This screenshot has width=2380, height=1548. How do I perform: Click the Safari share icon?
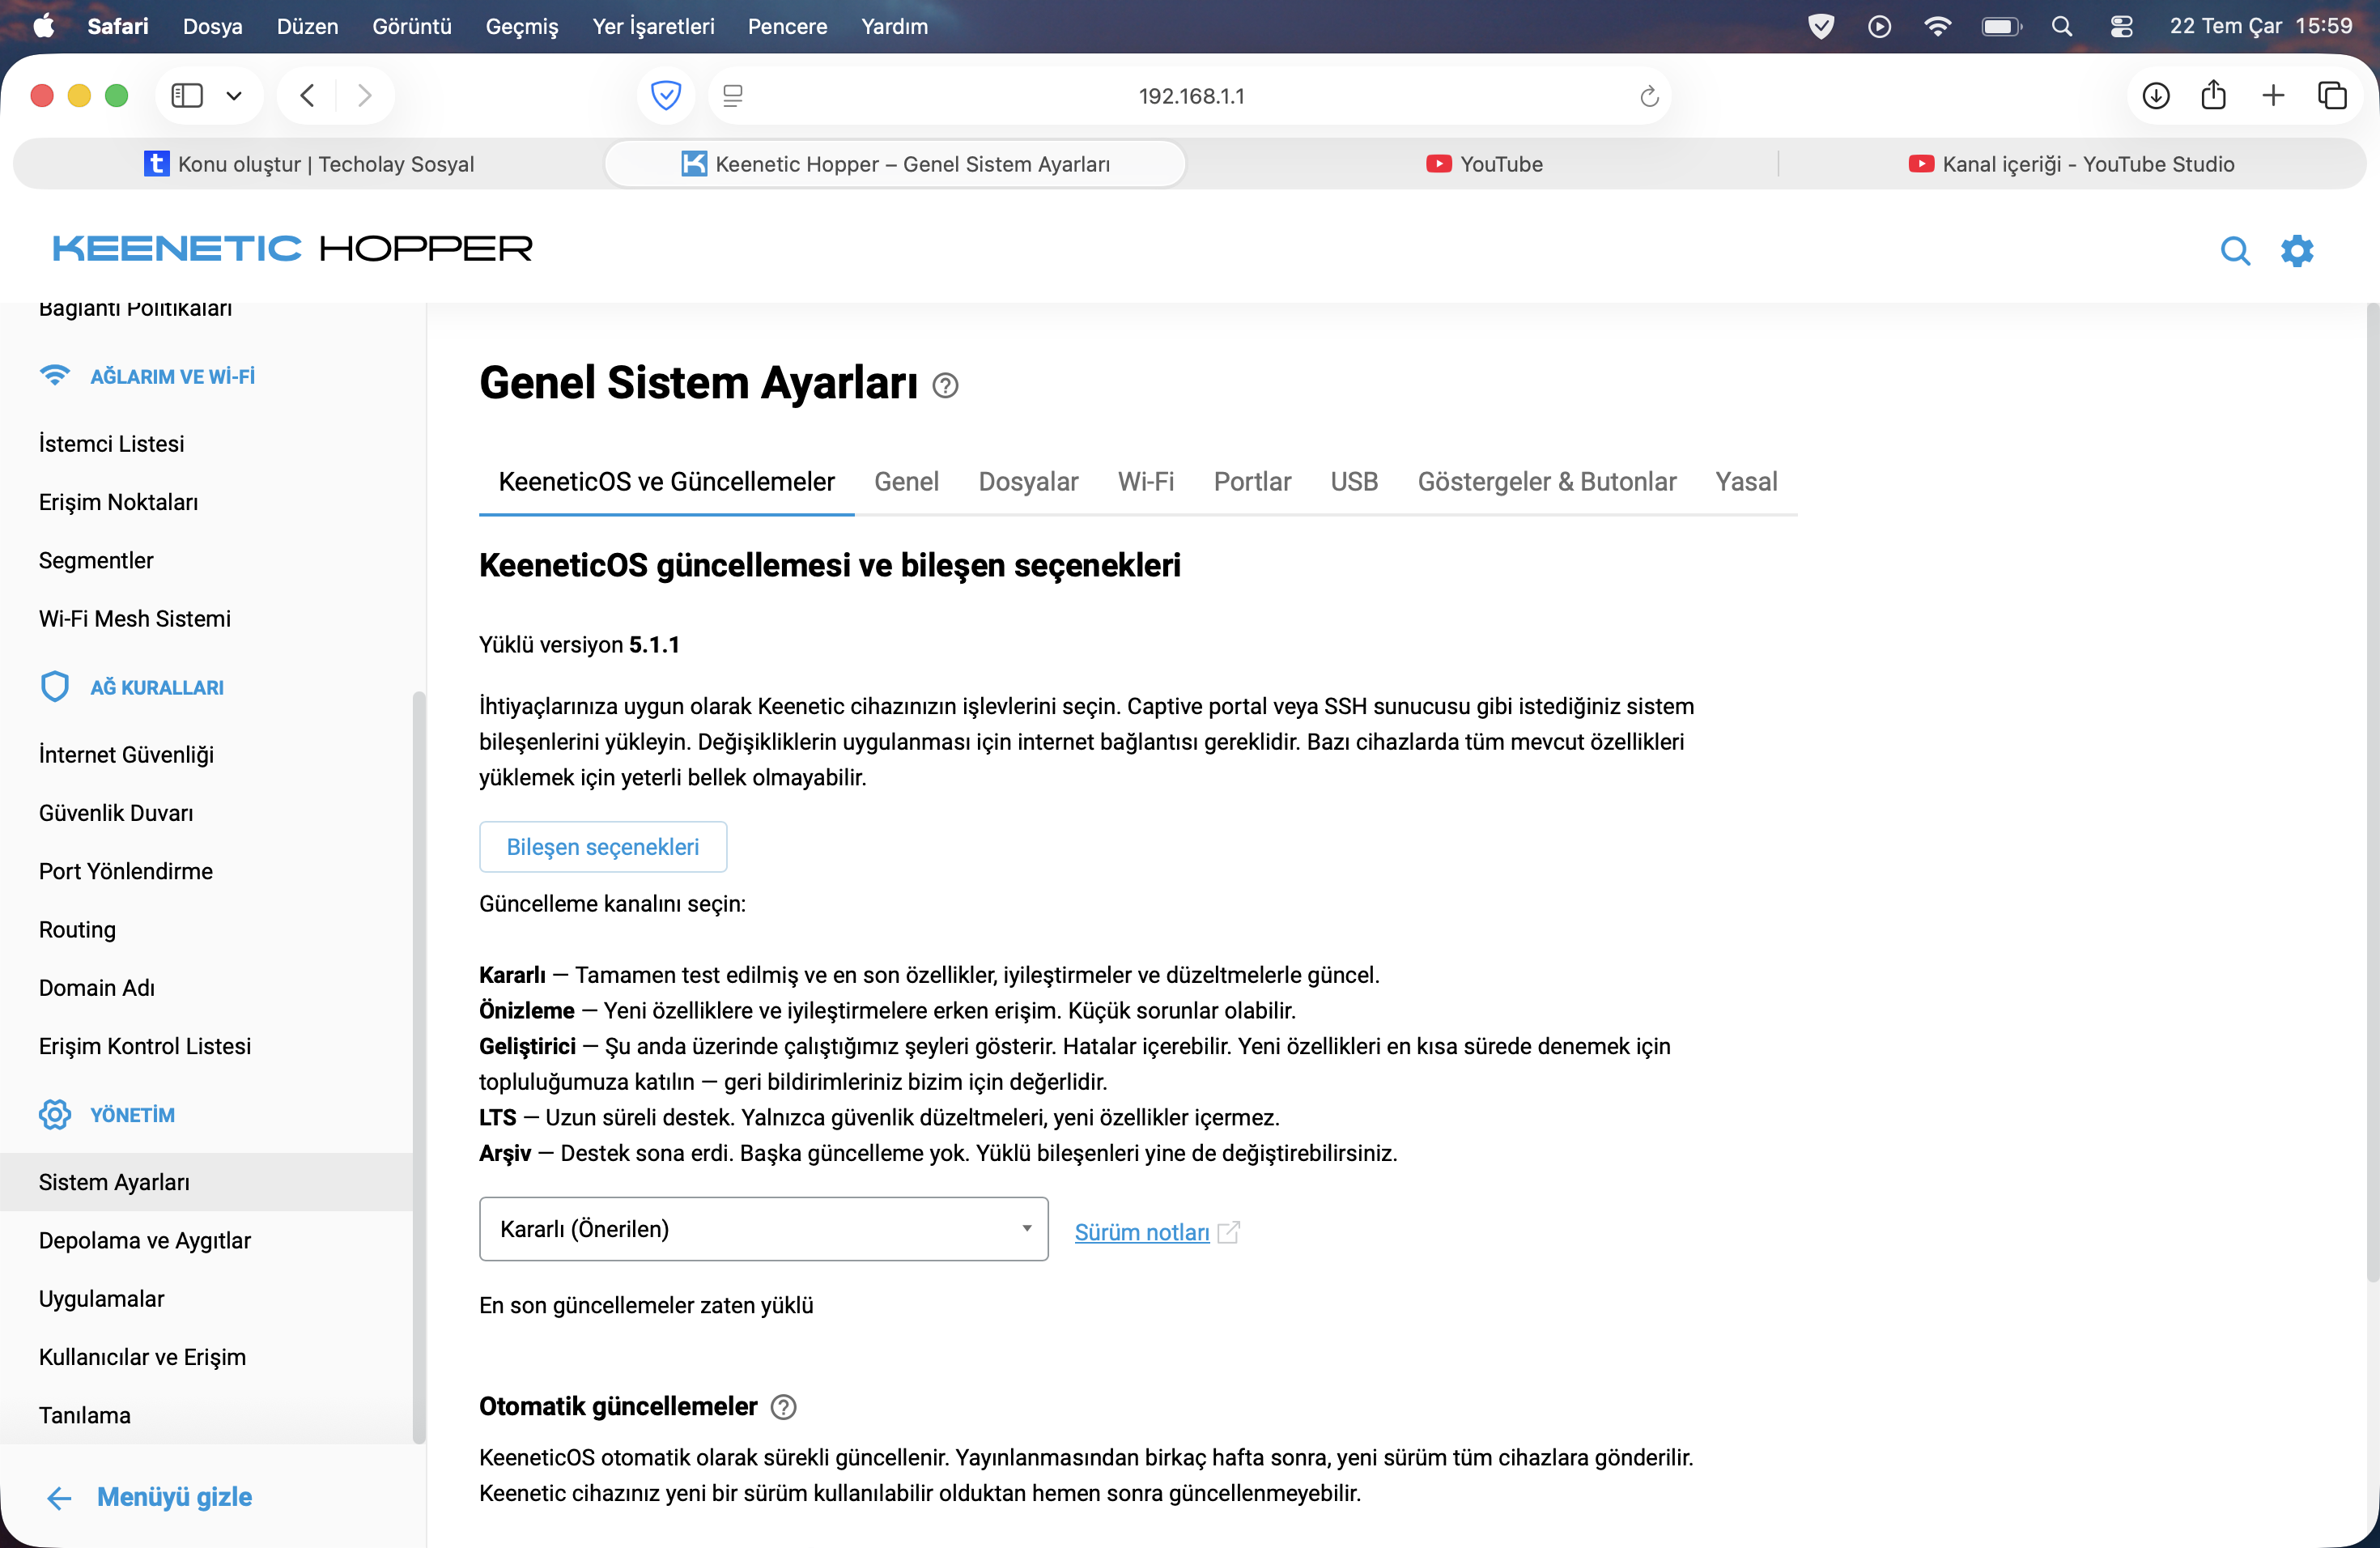click(x=2214, y=95)
